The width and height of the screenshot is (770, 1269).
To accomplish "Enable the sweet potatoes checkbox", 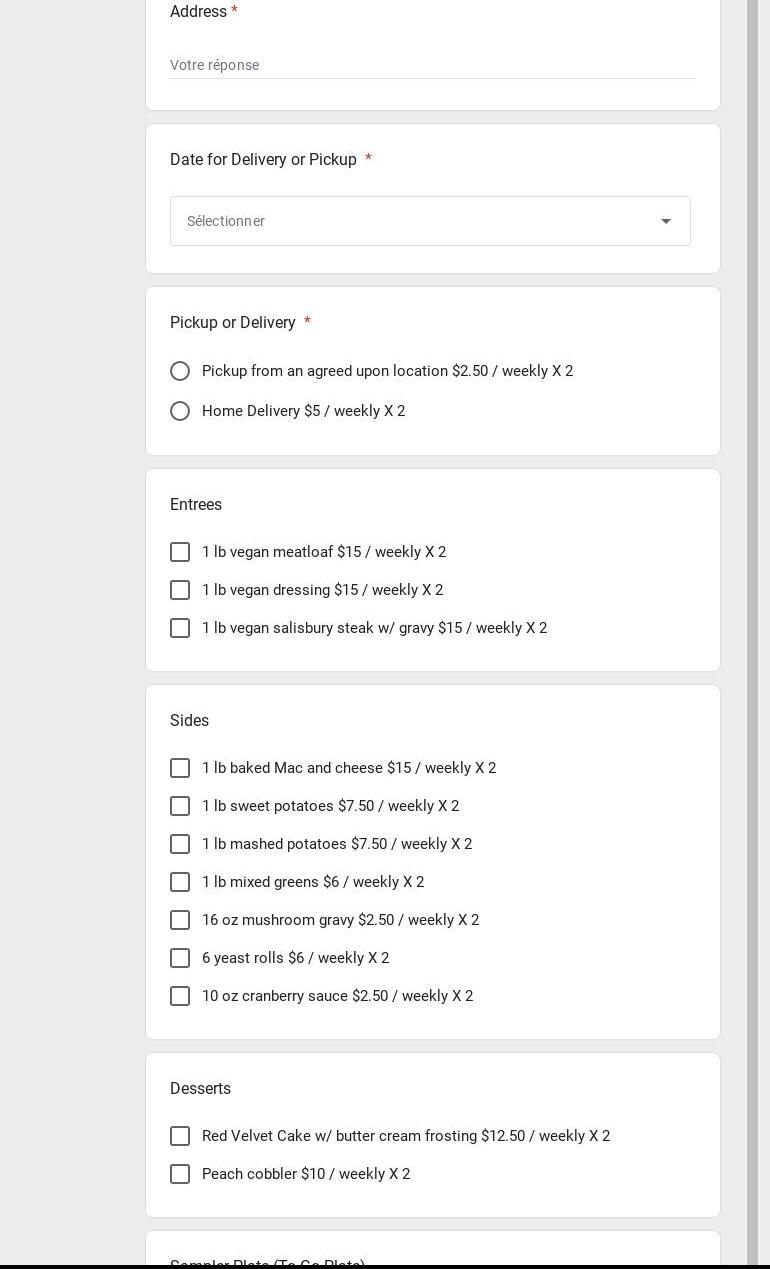I will tap(180, 806).
